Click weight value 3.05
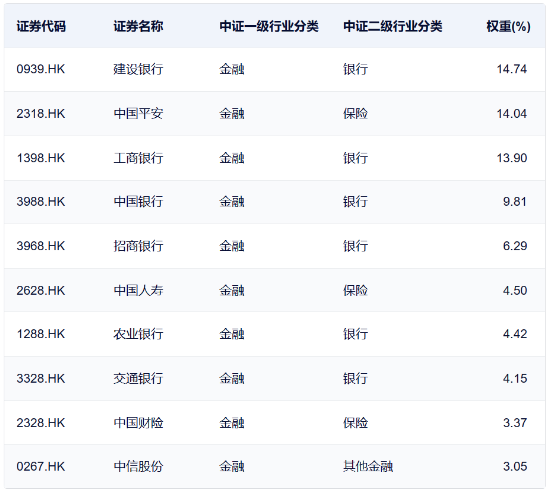The image size is (550, 494). [x=515, y=467]
